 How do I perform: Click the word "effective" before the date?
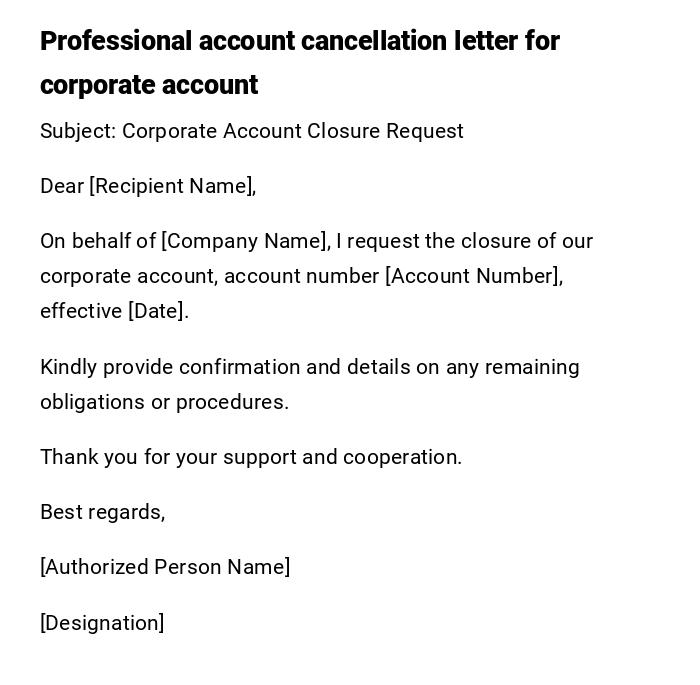click(81, 311)
